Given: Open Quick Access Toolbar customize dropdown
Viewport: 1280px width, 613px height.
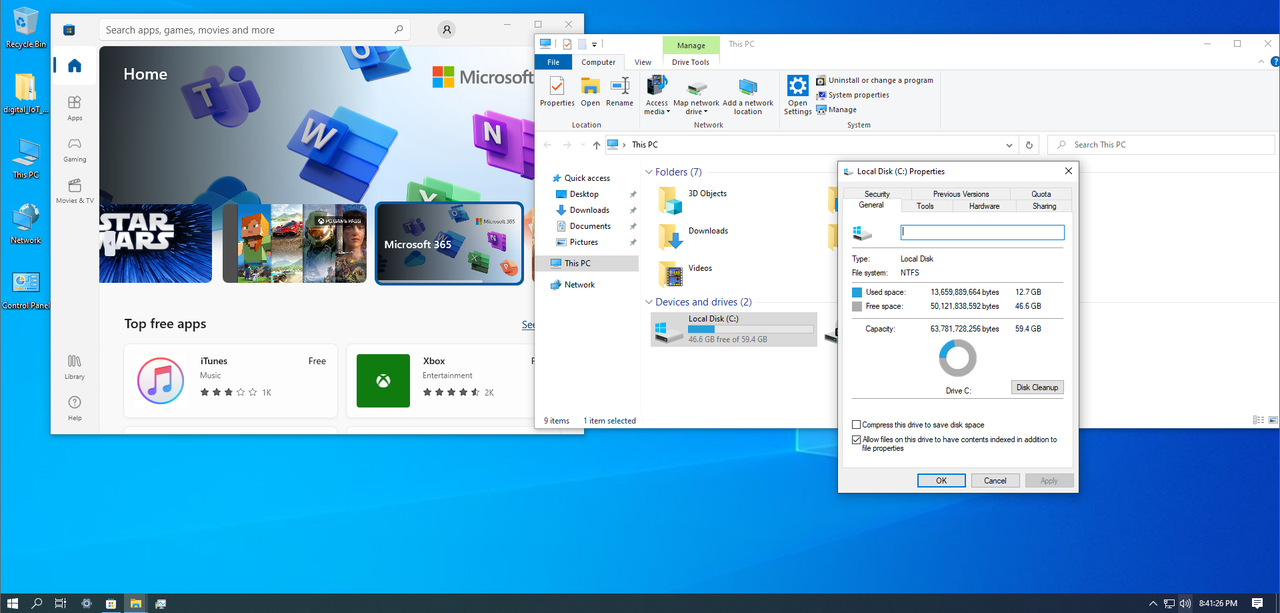Looking at the screenshot, I should tap(594, 44).
